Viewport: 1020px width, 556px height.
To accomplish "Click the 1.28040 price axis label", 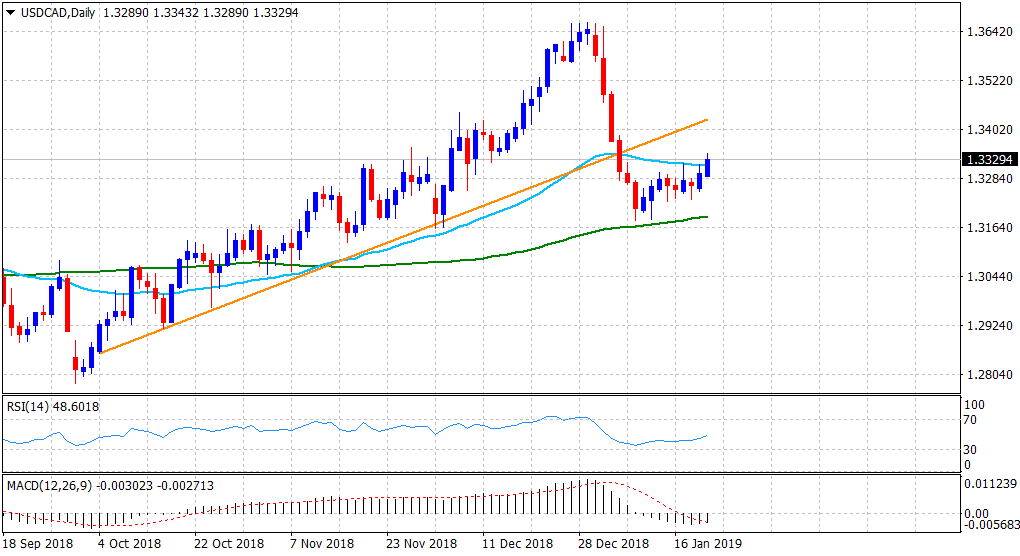I will tap(986, 375).
